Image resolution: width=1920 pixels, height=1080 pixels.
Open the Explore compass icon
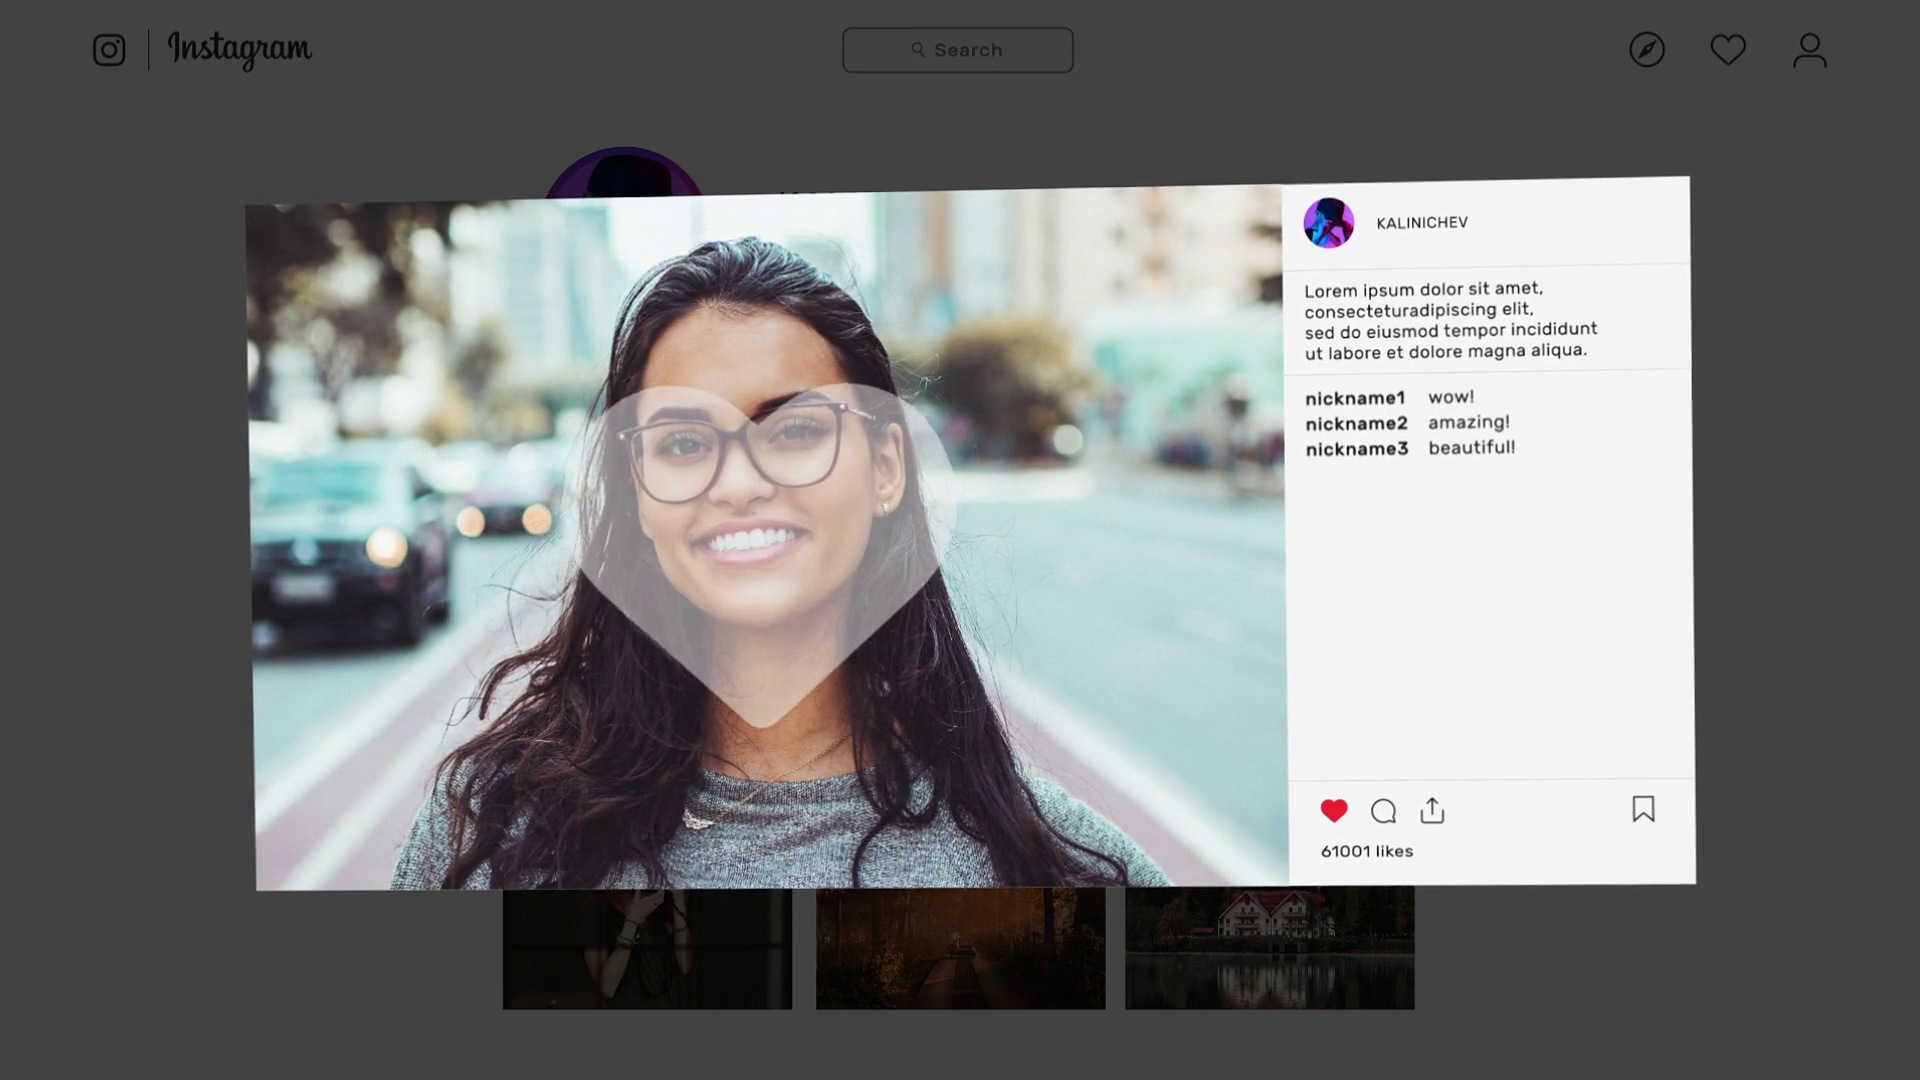[x=1646, y=50]
